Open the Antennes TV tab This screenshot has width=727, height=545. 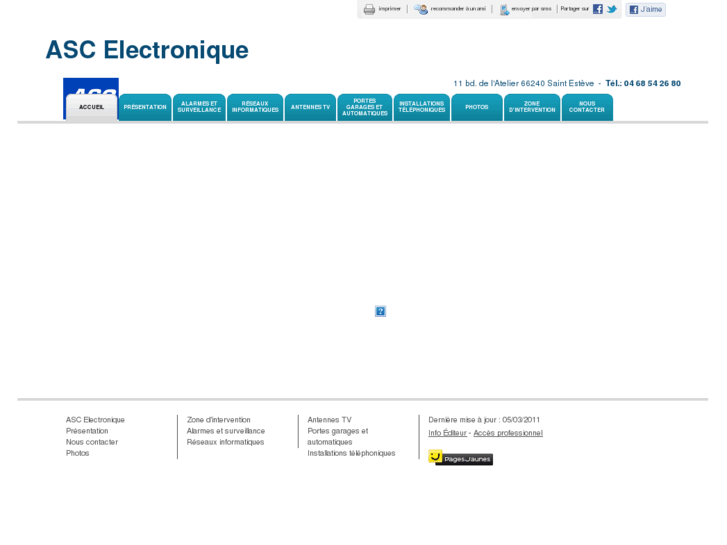click(x=310, y=107)
